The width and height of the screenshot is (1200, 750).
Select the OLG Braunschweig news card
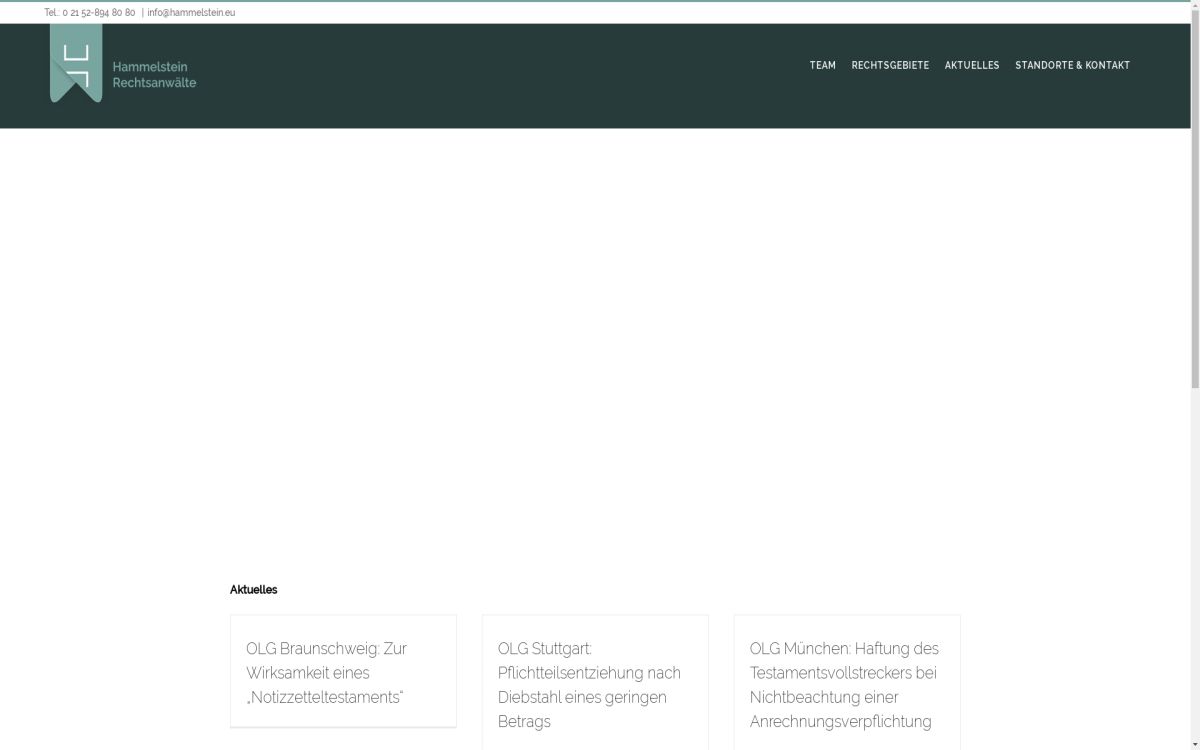[x=343, y=670]
